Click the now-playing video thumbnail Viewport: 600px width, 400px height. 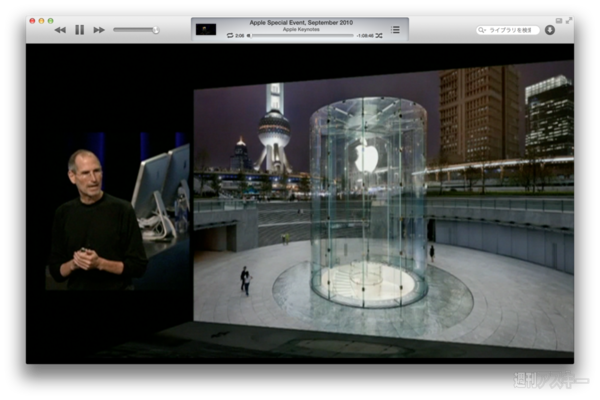(206, 29)
